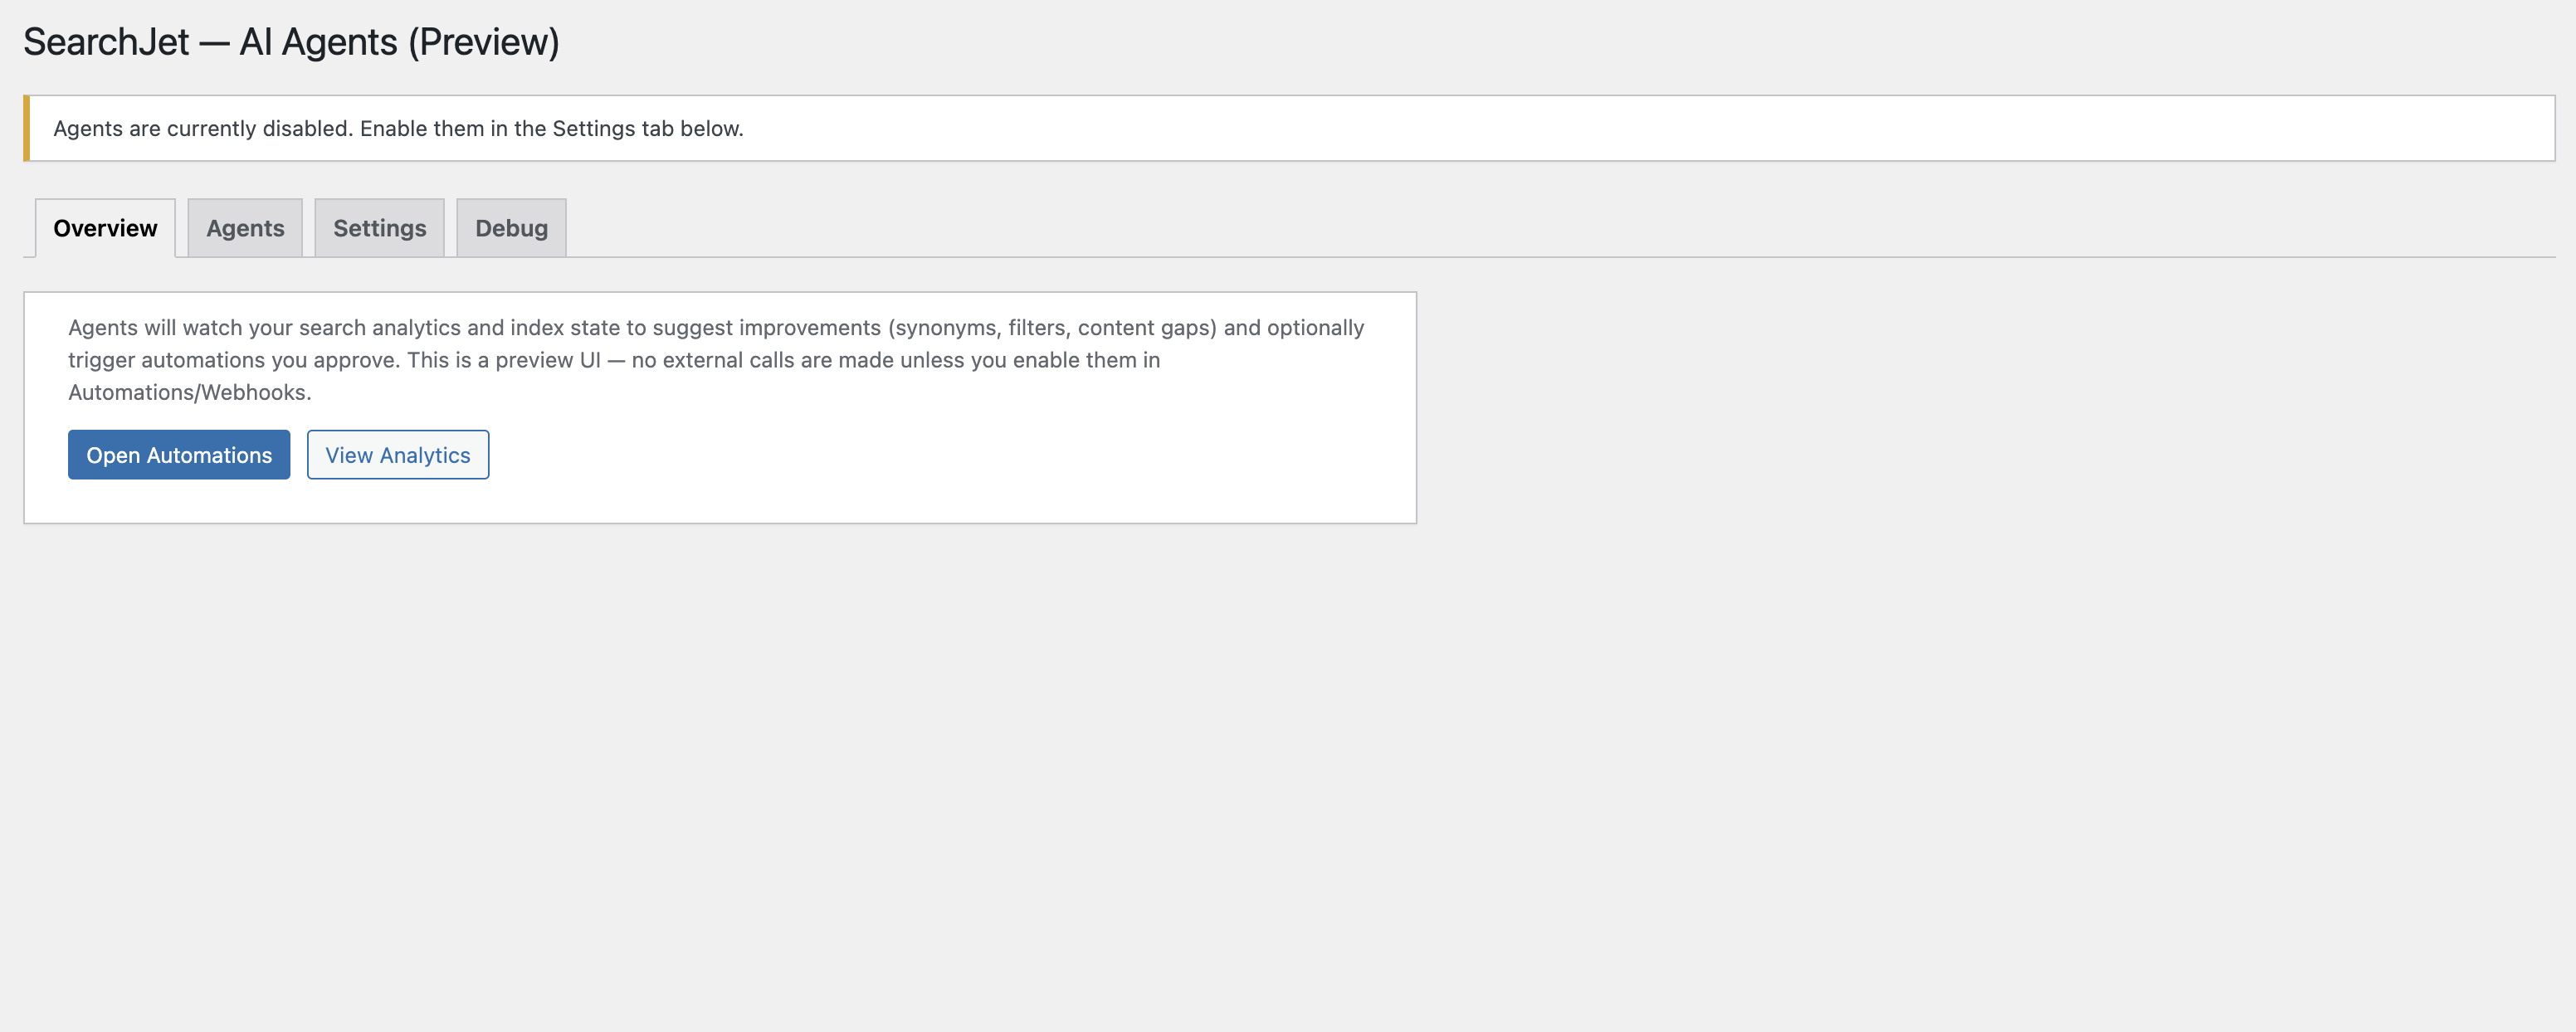
Task: Select the Debug tab
Action: point(511,228)
